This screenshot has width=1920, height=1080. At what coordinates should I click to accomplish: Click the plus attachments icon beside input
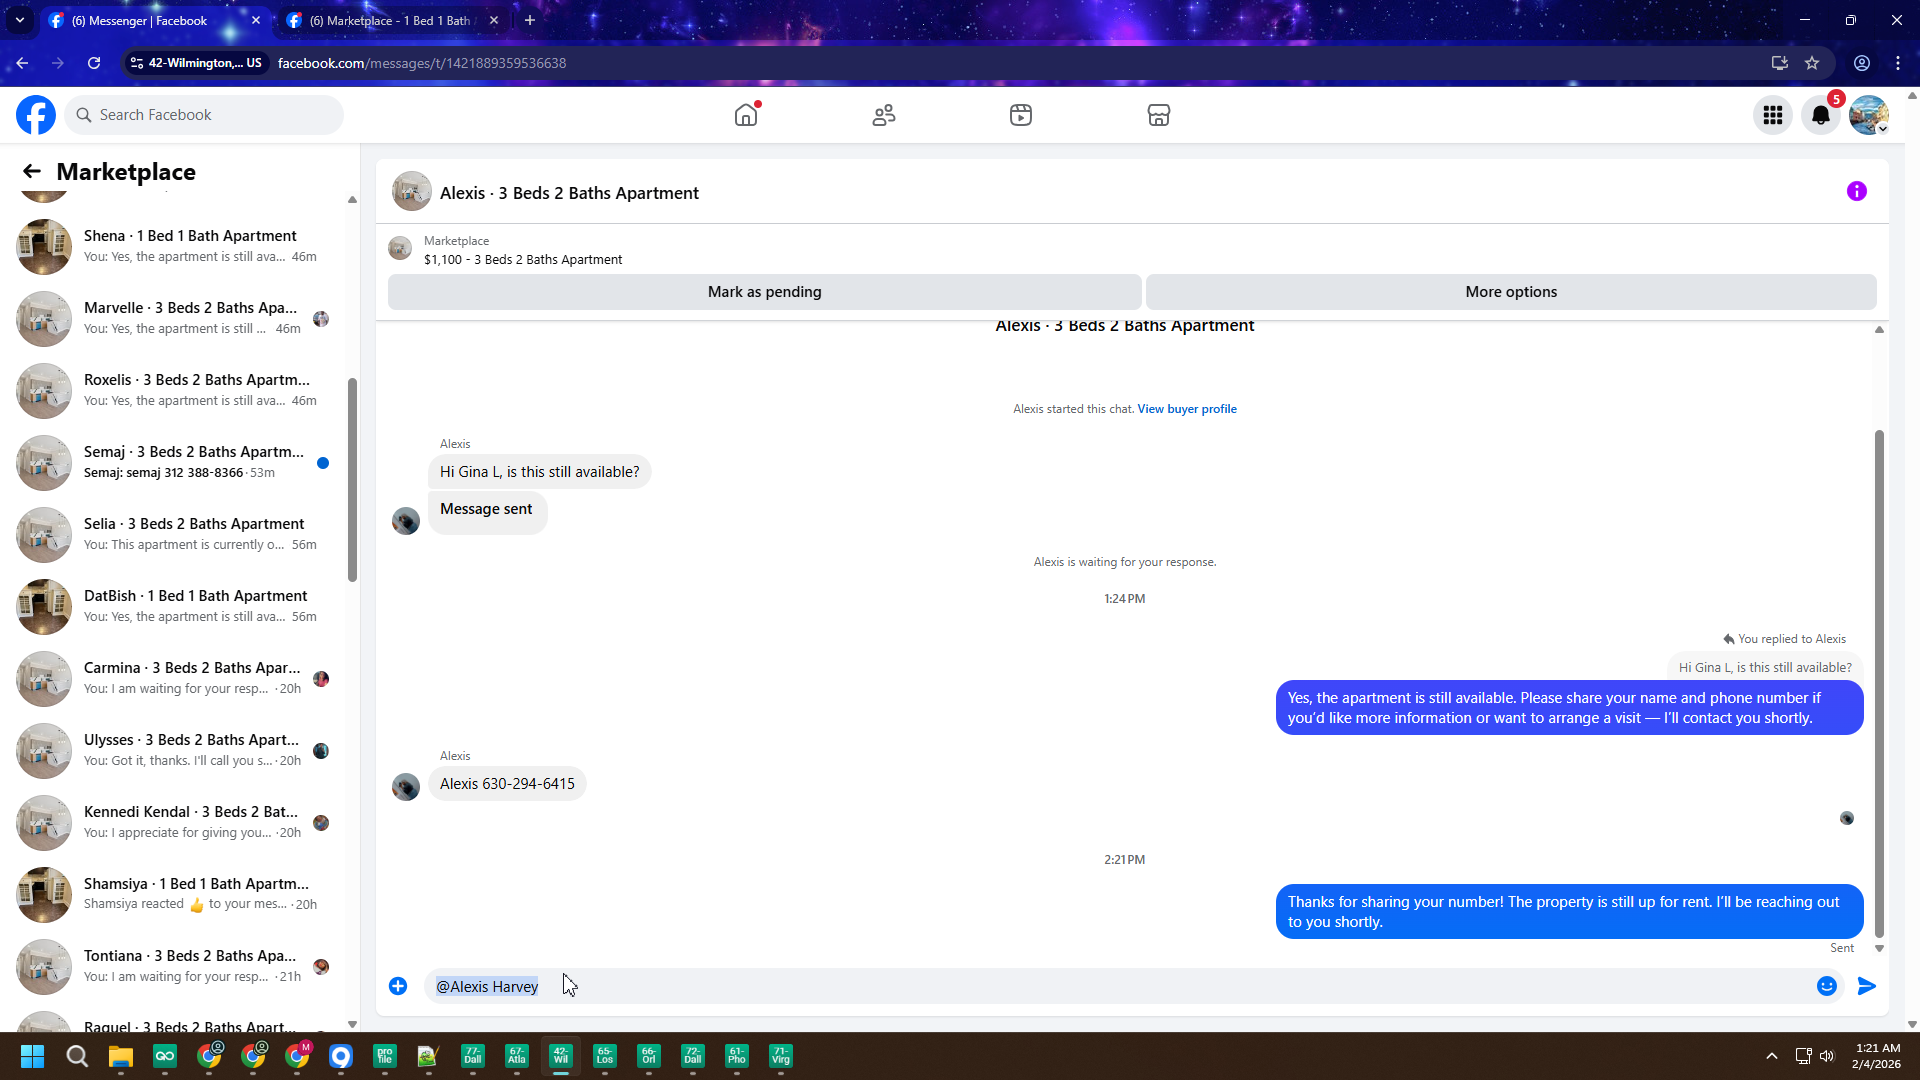point(398,986)
